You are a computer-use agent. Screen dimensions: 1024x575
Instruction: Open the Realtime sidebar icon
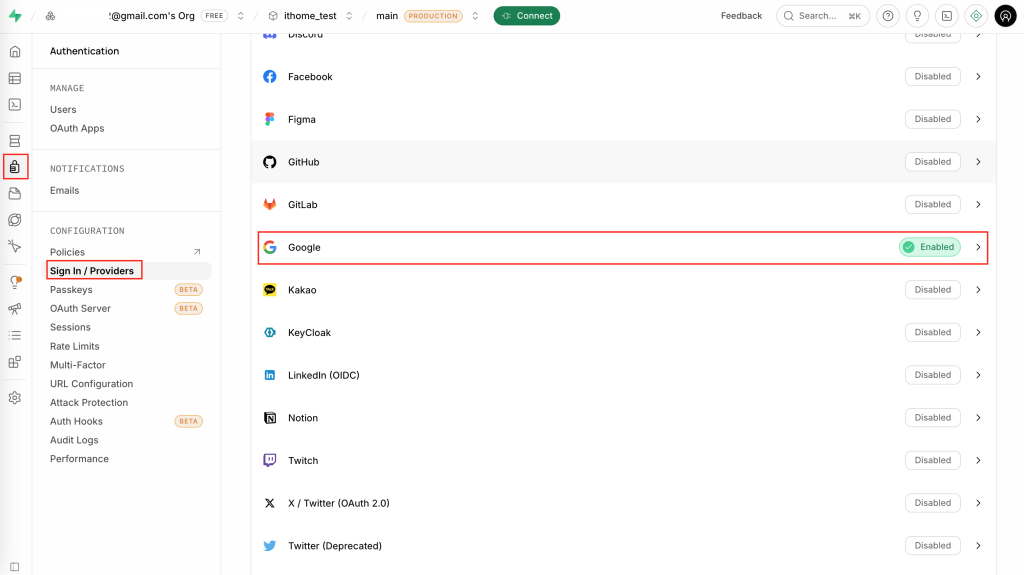pyautogui.click(x=15, y=246)
